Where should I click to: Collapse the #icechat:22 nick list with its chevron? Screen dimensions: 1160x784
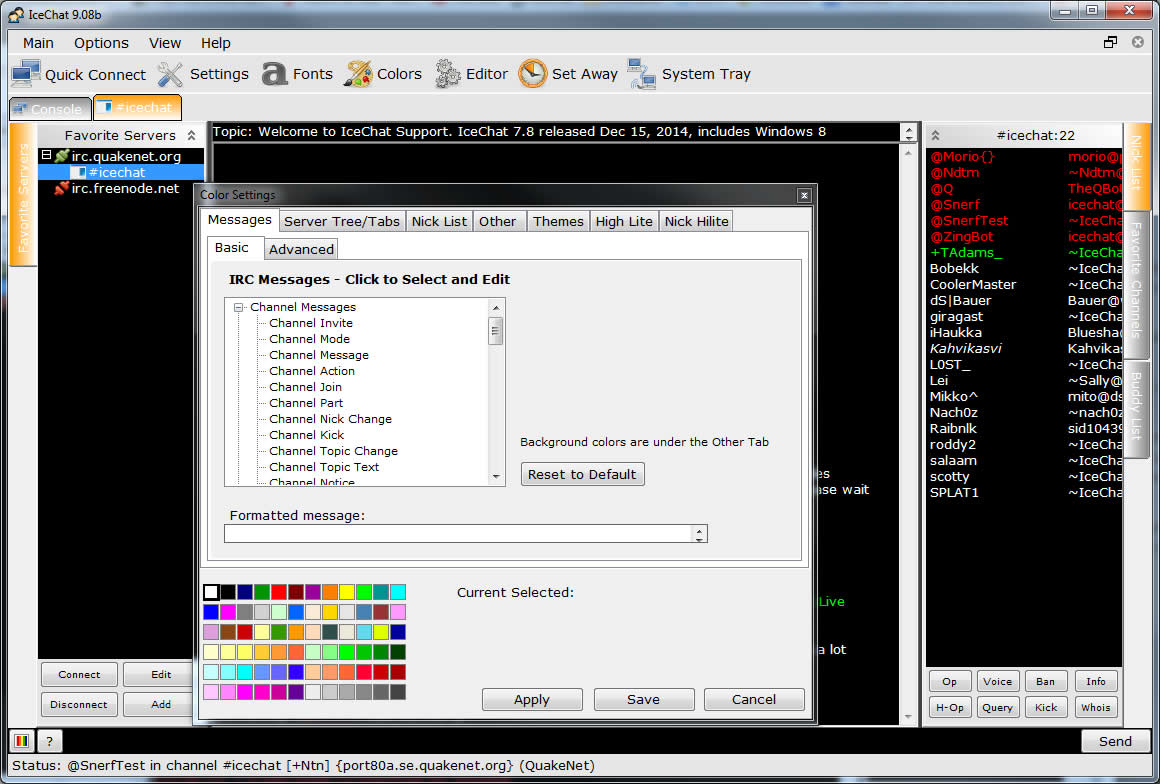(935, 135)
